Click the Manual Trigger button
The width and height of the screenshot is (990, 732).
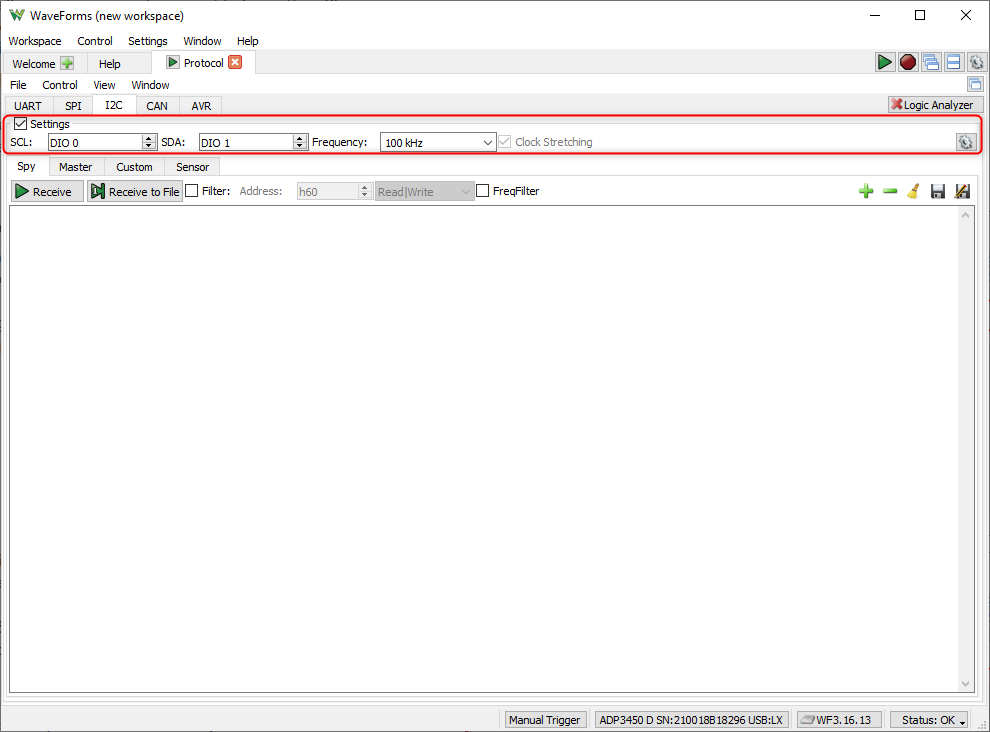(x=546, y=720)
